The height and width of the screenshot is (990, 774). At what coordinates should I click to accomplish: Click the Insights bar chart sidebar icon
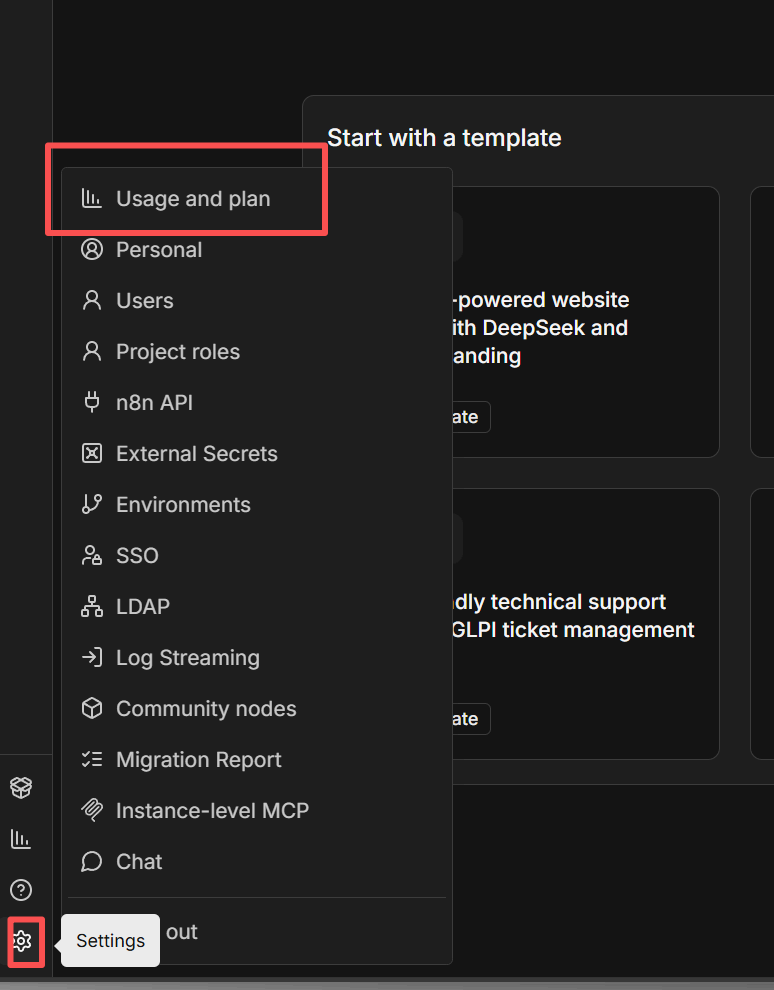click(x=21, y=839)
